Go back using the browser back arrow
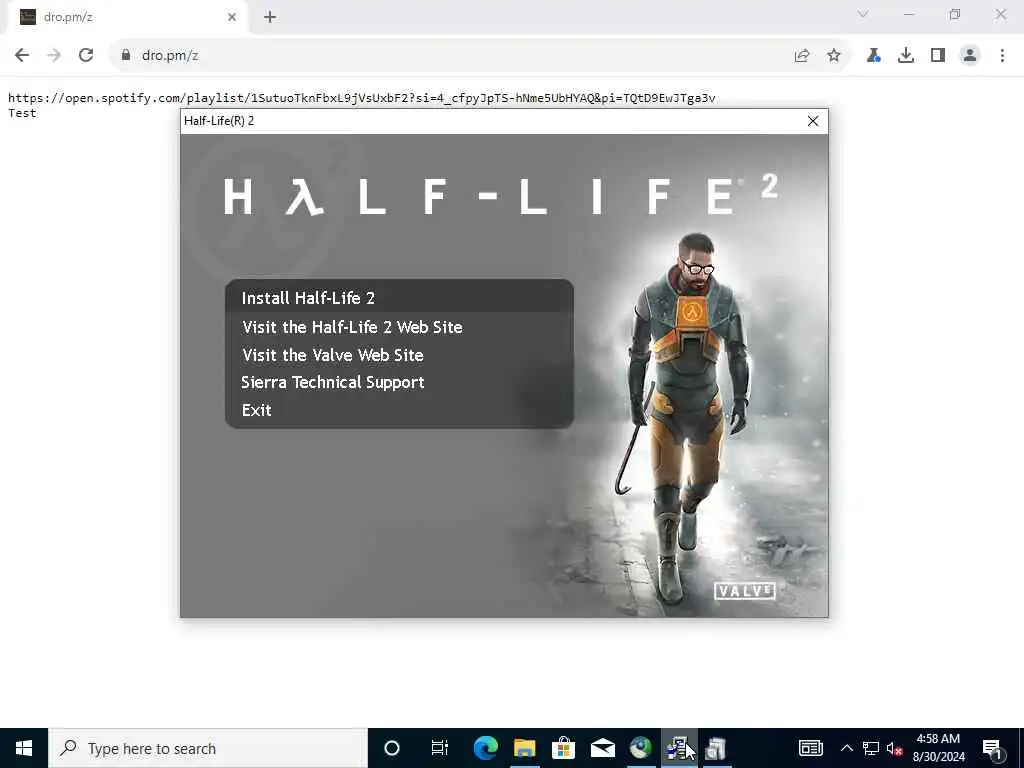This screenshot has height=768, width=1024. [22, 56]
